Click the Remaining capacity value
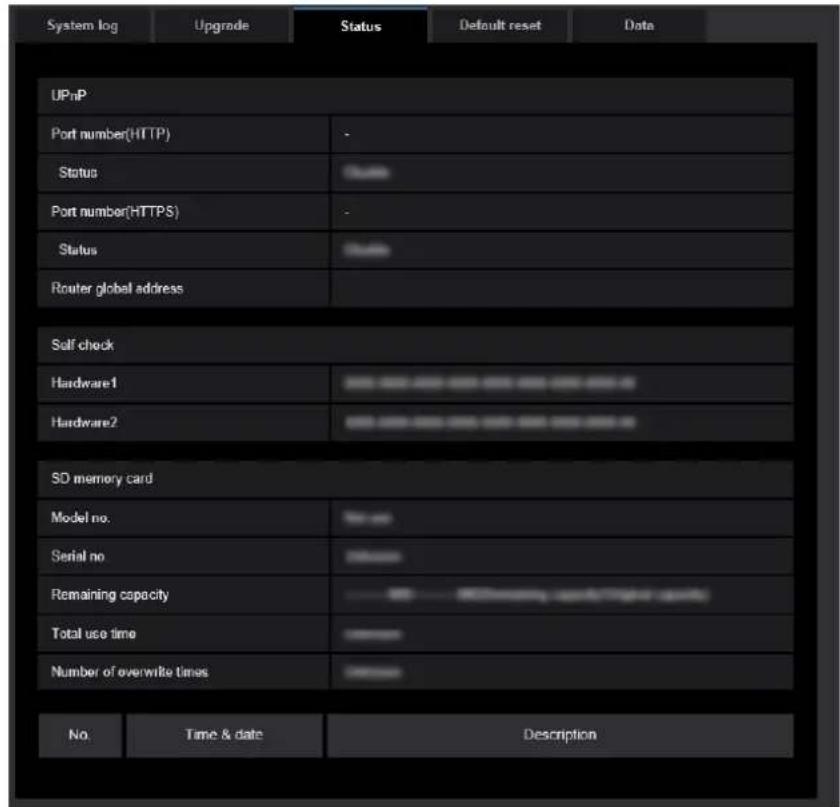 pyautogui.click(x=562, y=595)
